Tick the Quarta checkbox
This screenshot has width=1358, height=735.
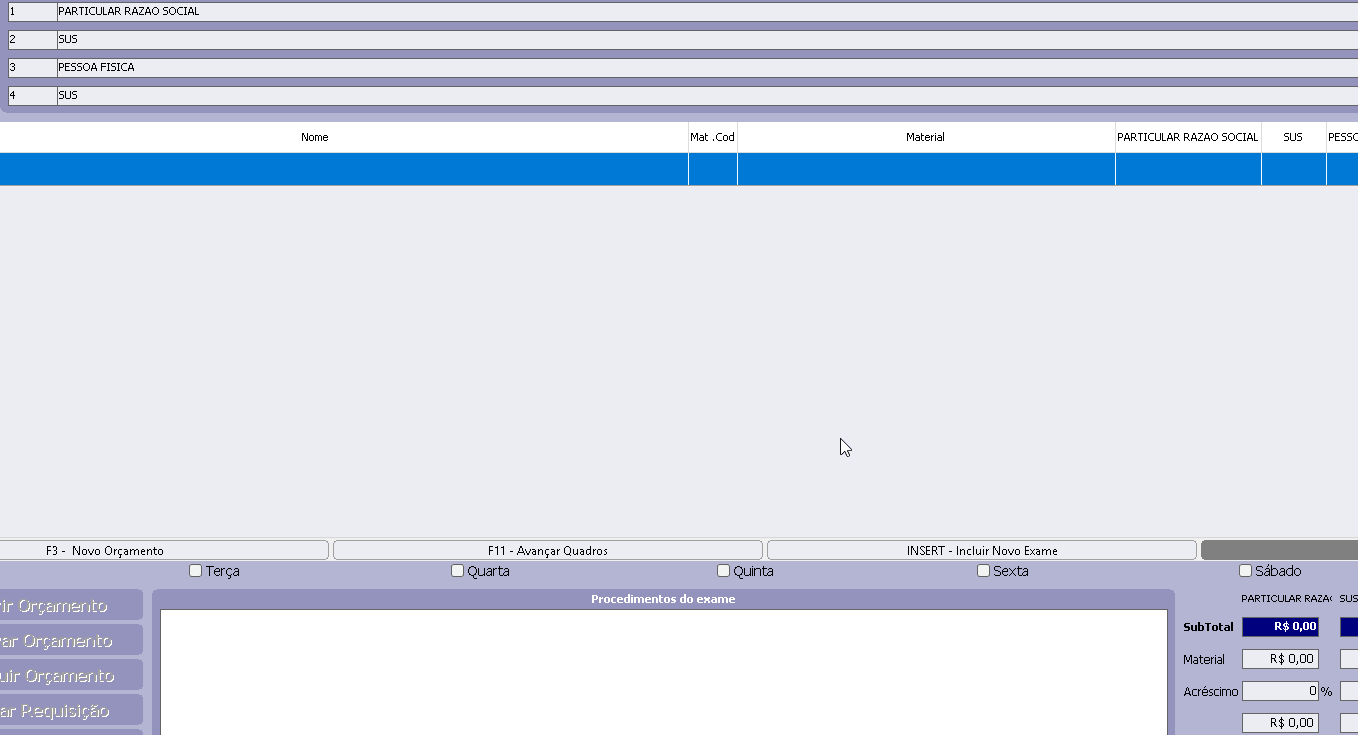click(x=458, y=571)
